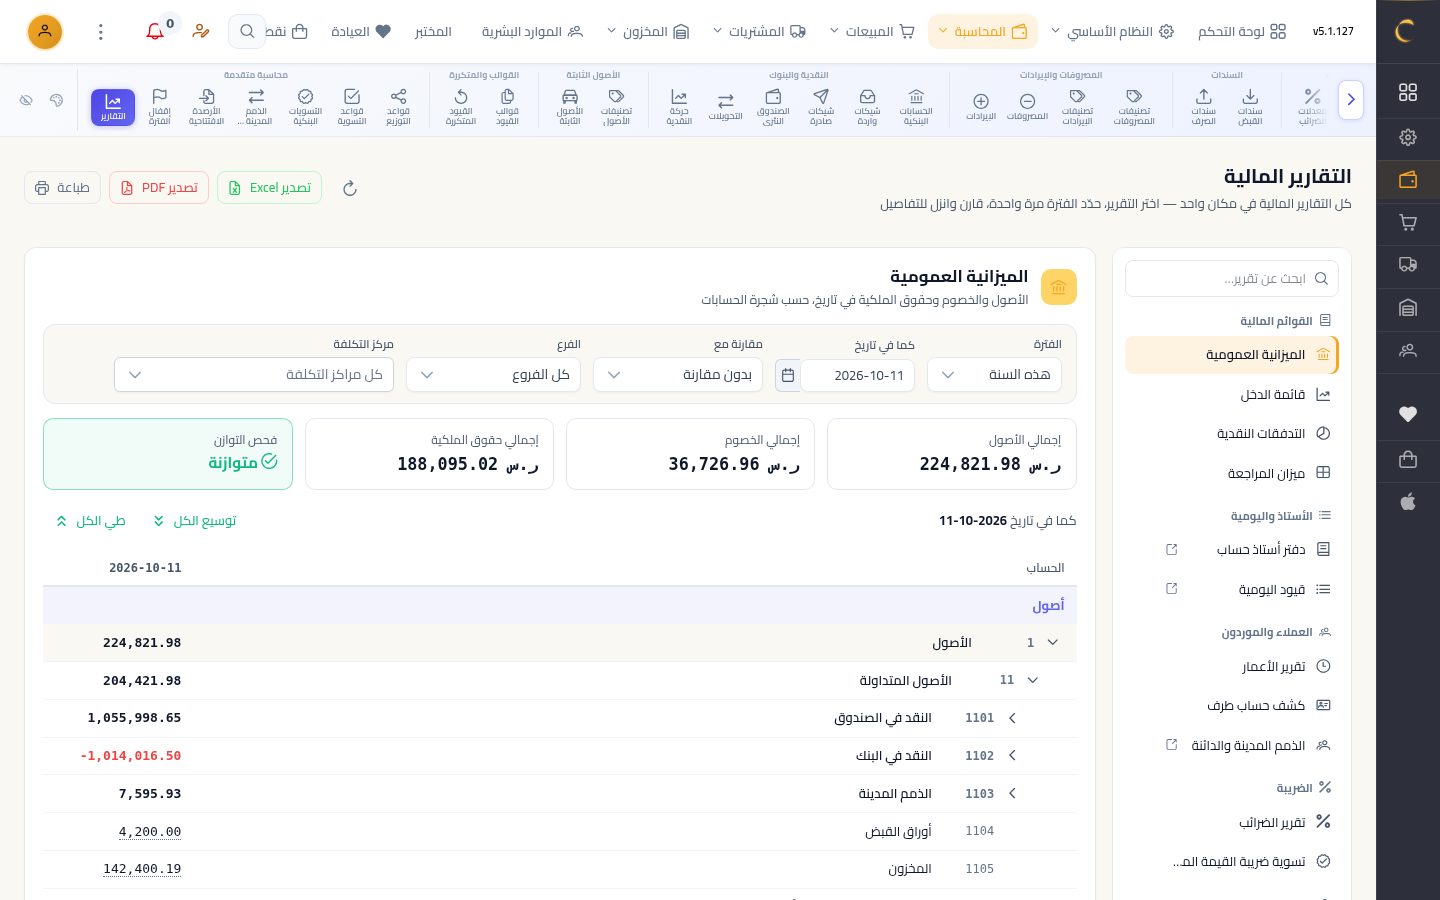
Task: Open دفتر أستاذ حساب ledger link
Action: point(1232,550)
